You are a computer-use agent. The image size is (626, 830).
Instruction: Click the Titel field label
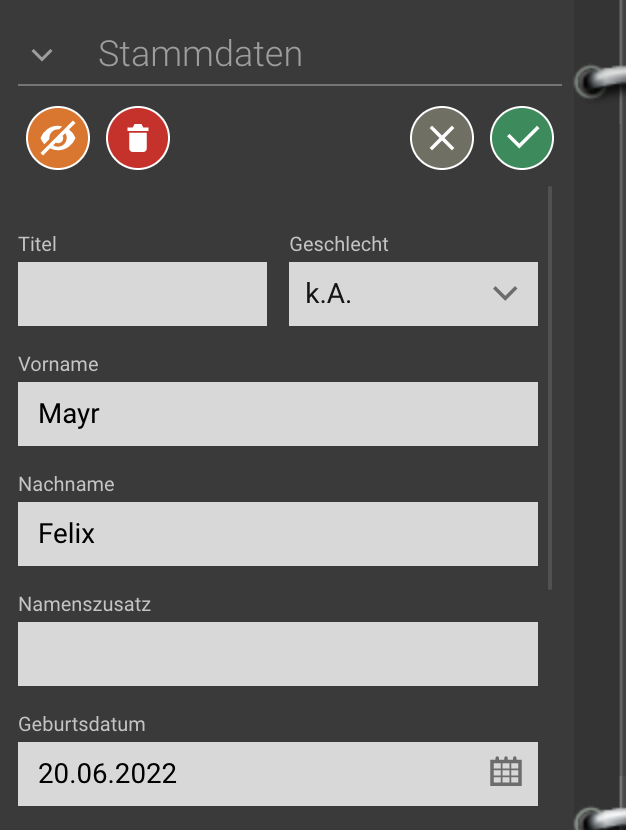(36, 244)
